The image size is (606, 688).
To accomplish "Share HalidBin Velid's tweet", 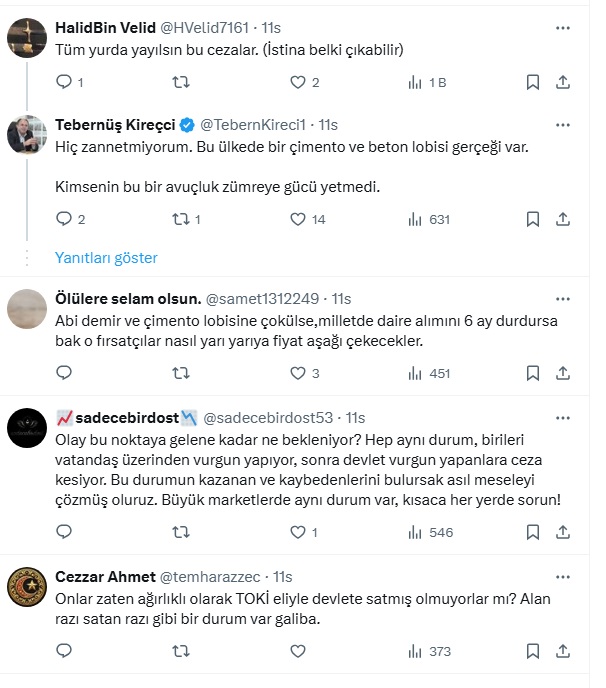I will click(563, 83).
